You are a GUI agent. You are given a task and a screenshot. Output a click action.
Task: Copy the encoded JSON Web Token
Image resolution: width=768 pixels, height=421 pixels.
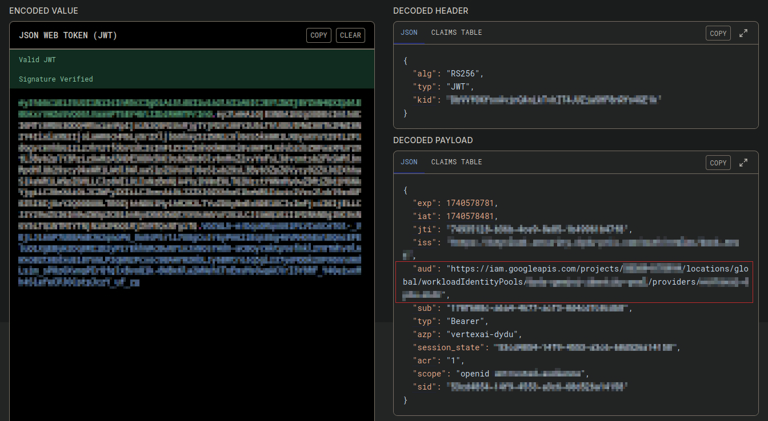click(318, 35)
